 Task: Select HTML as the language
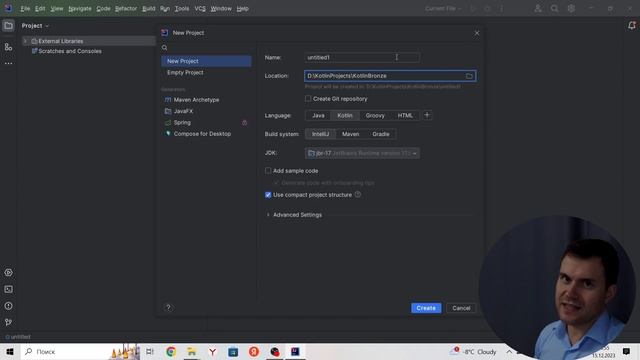[405, 116]
